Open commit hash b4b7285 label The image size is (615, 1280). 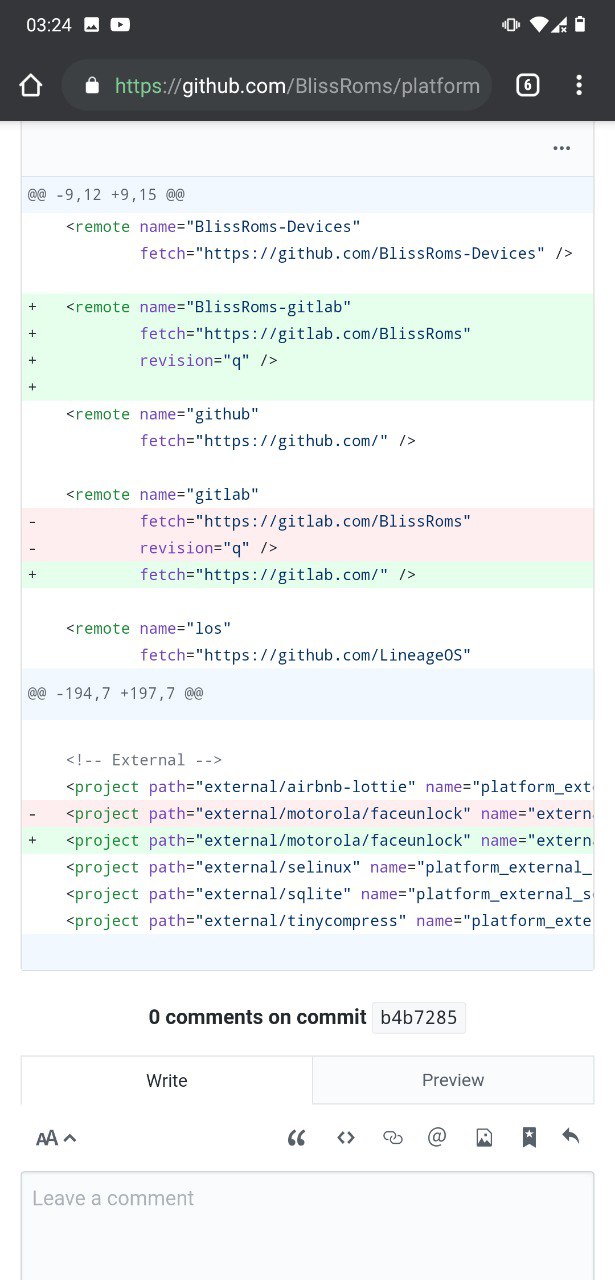coord(419,1018)
